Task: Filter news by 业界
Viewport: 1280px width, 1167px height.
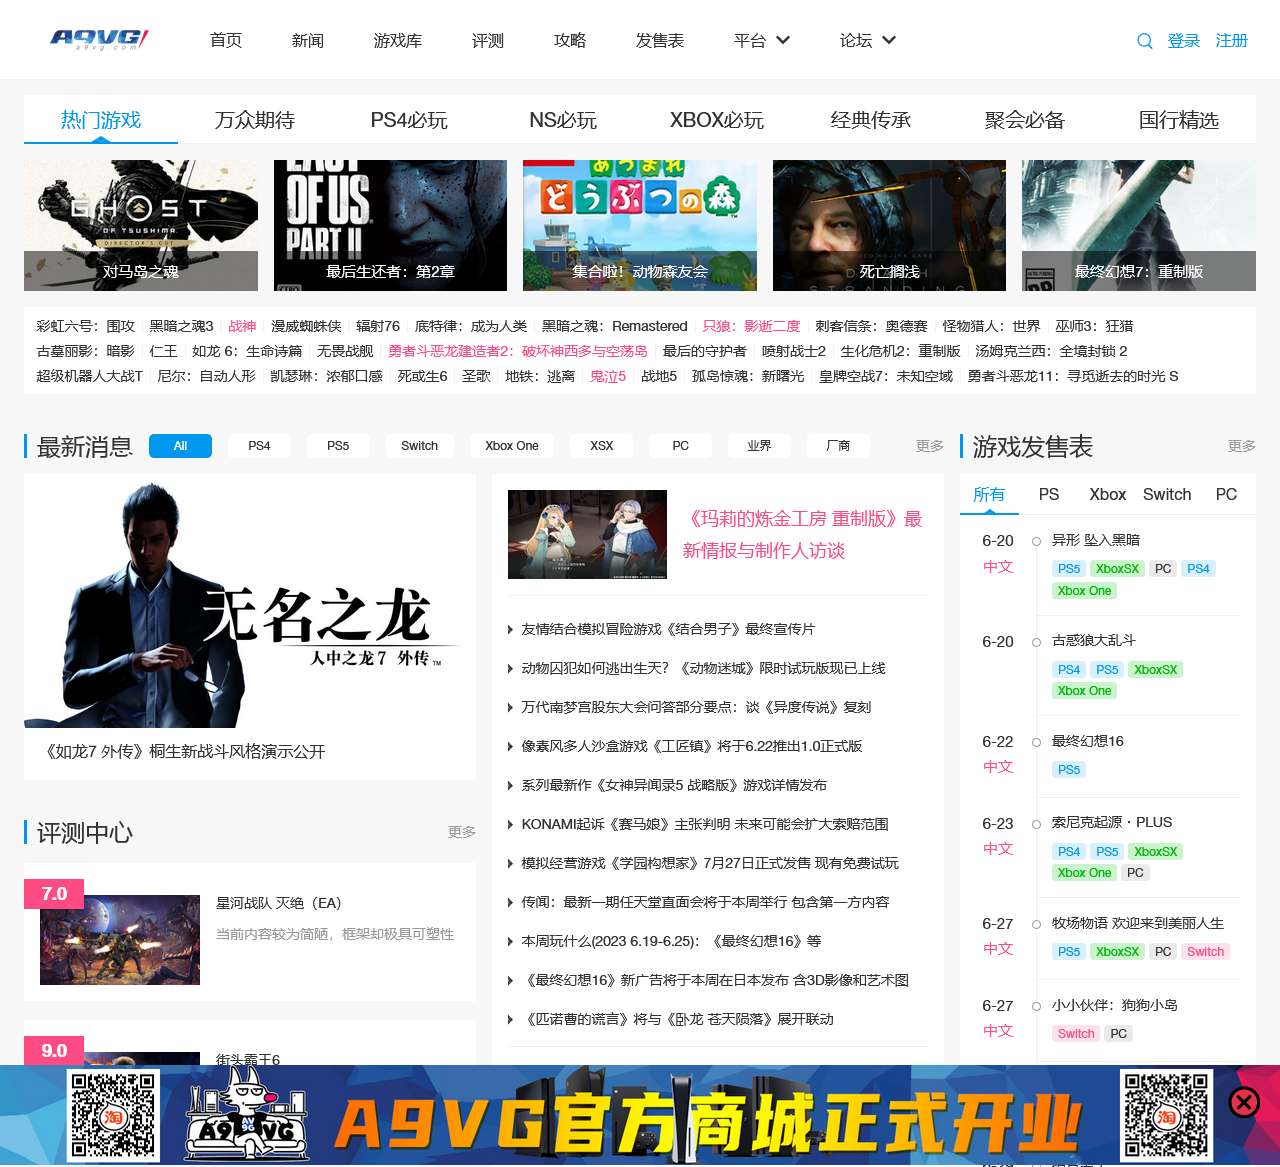Action: click(759, 446)
